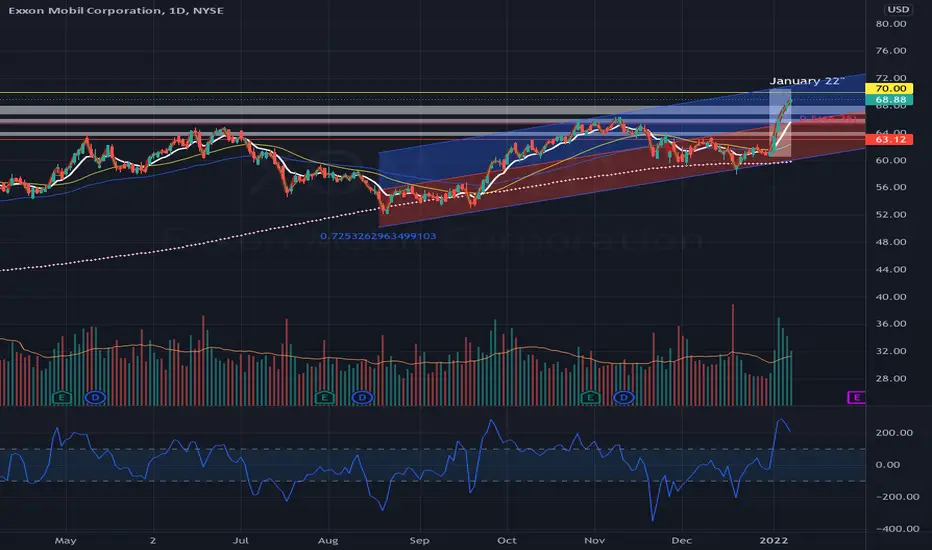Image resolution: width=932 pixels, height=550 pixels.
Task: Click the Jul label on time axis
Action: (x=240, y=540)
